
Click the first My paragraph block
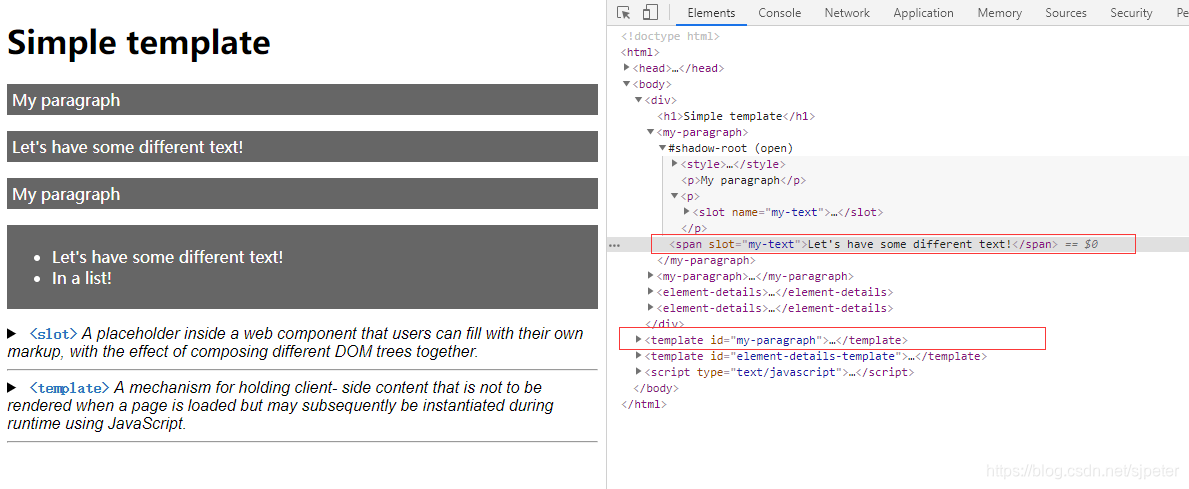click(x=303, y=99)
